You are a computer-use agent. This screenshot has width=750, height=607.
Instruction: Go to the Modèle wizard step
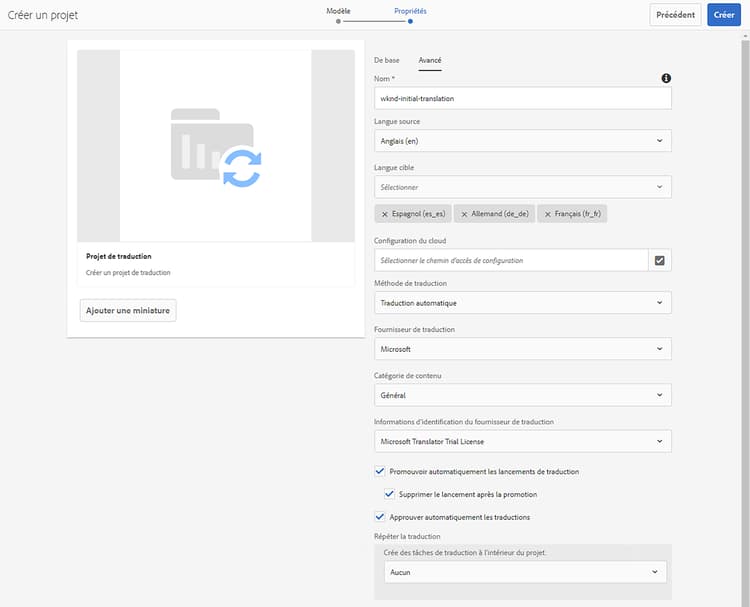click(x=338, y=15)
